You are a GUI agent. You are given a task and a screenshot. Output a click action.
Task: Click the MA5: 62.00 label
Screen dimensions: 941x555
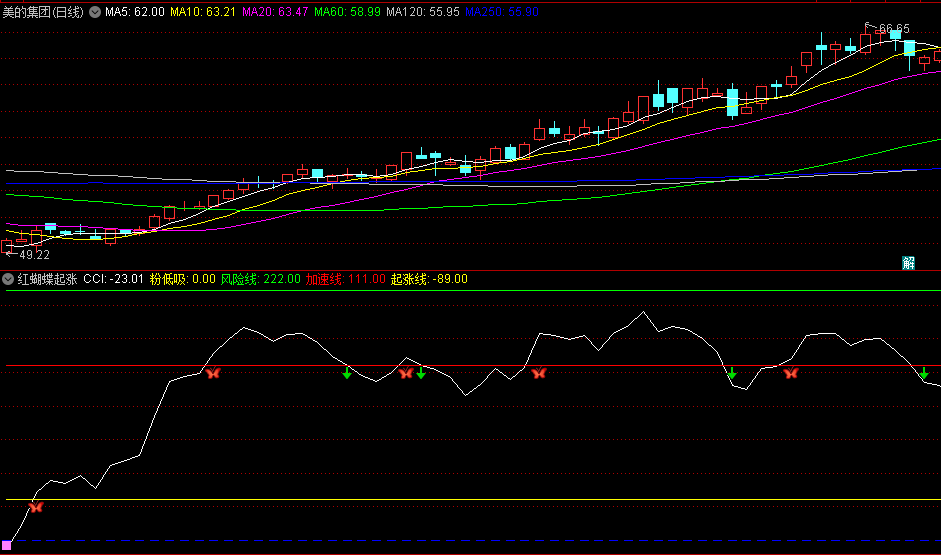(x=134, y=12)
